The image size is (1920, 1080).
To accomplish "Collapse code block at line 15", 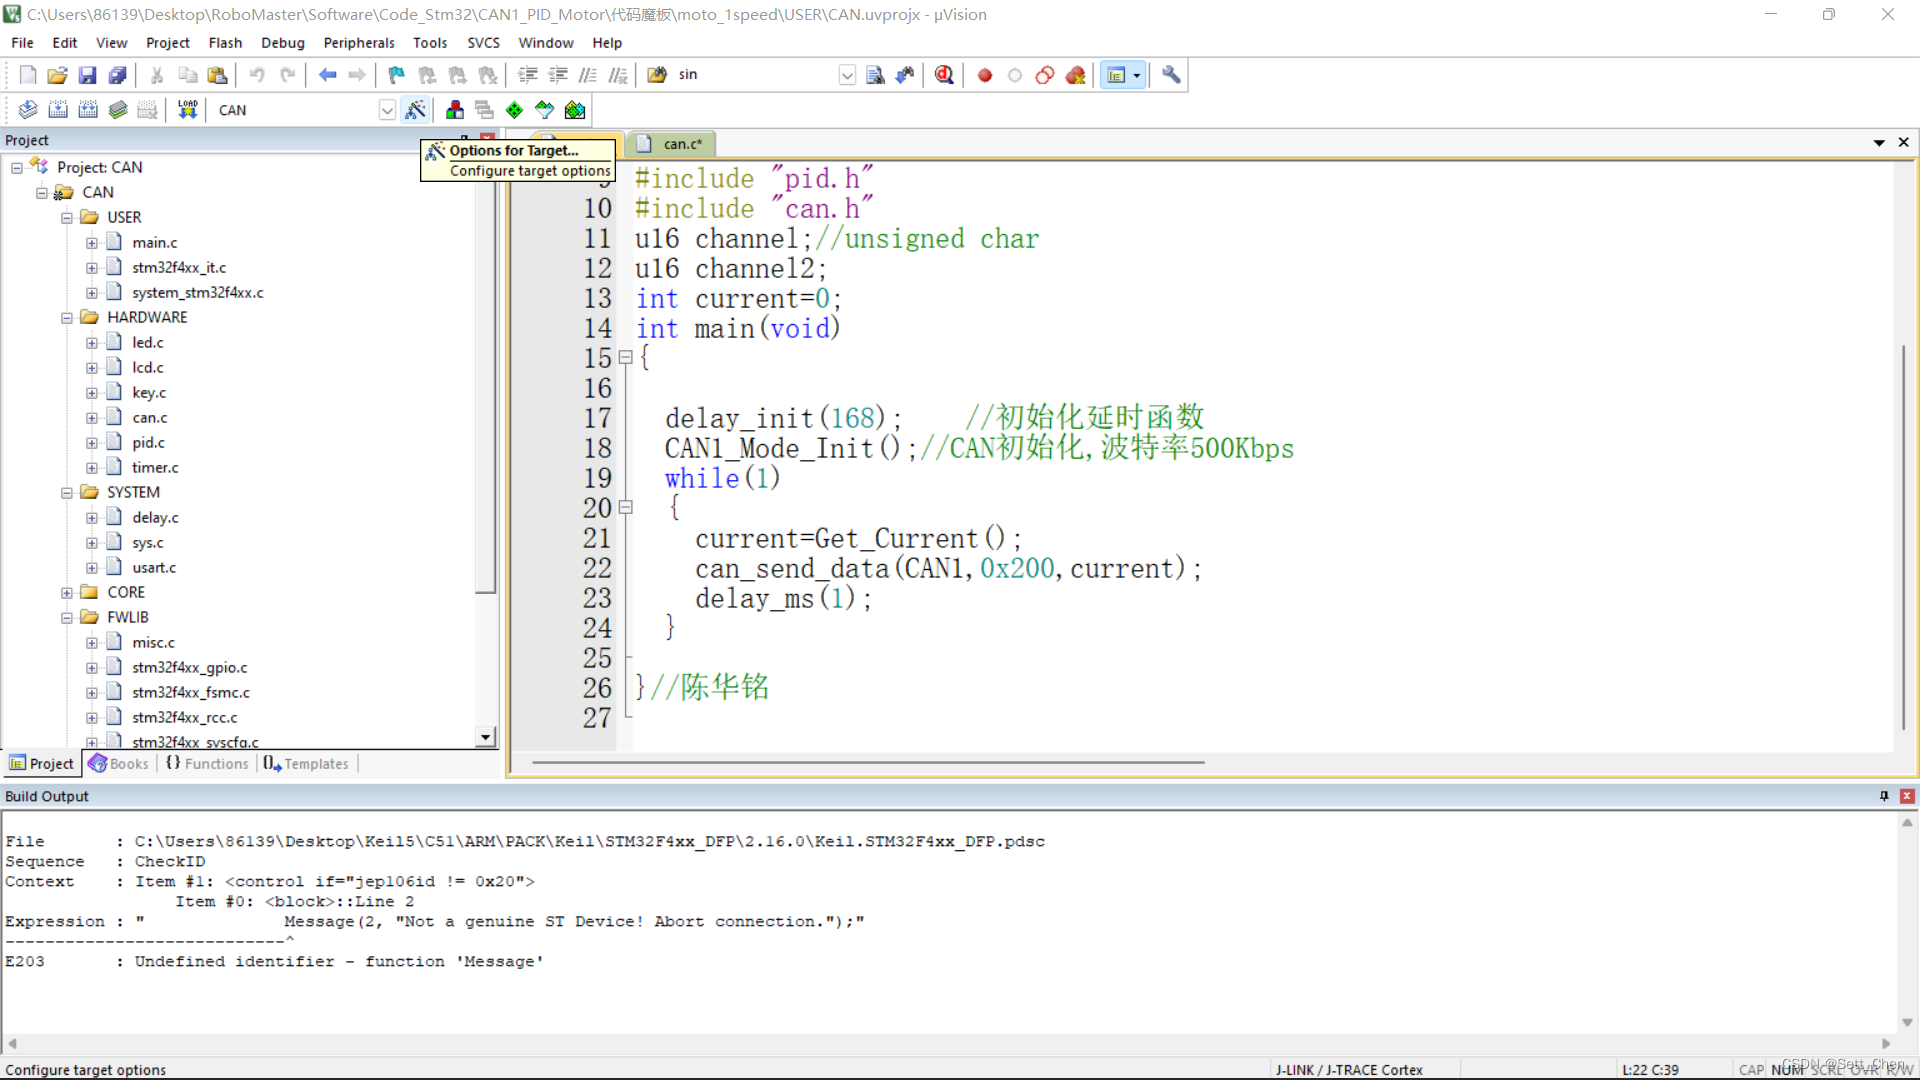I will pos(626,357).
